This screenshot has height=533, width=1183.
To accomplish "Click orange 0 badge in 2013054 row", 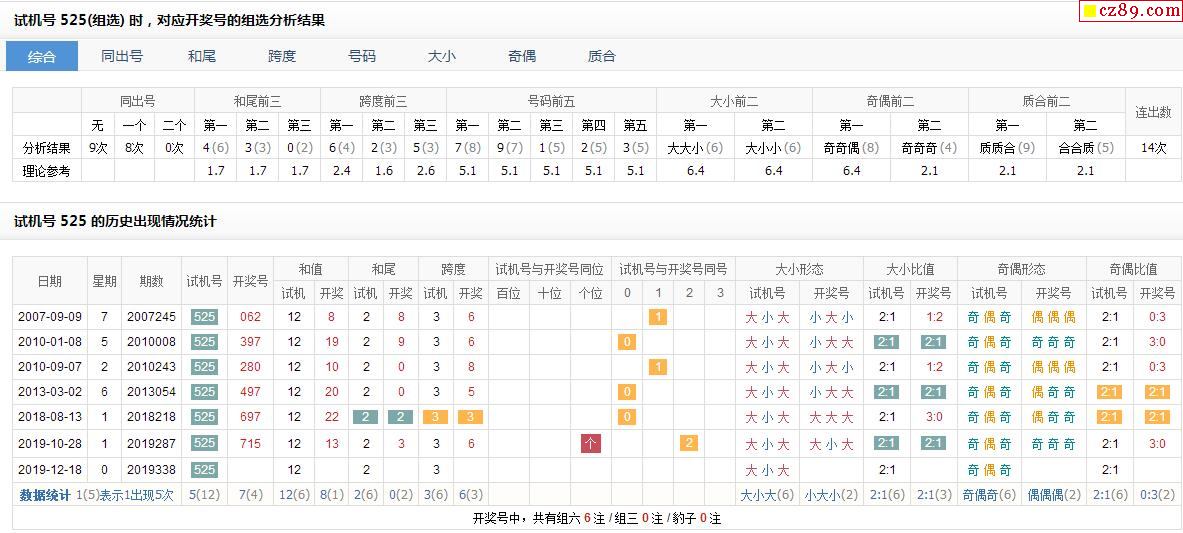I will coord(627,392).
